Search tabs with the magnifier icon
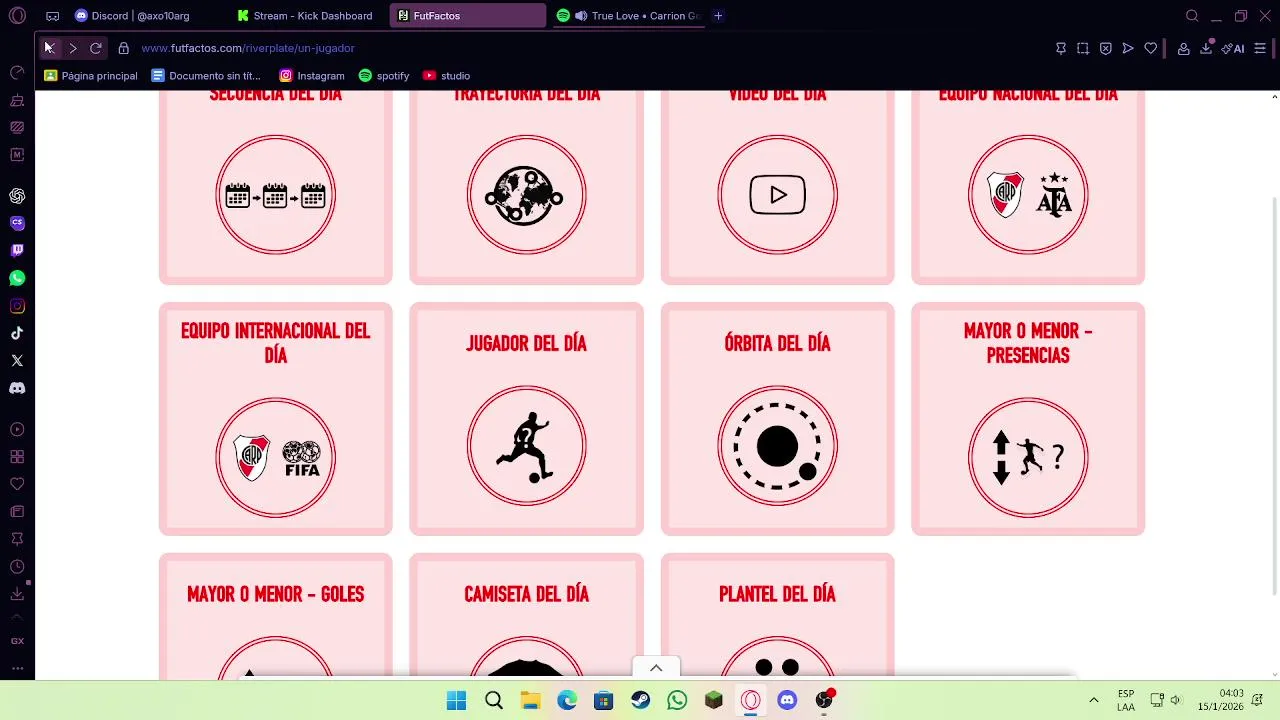This screenshot has height=720, width=1280. coord(1192,16)
